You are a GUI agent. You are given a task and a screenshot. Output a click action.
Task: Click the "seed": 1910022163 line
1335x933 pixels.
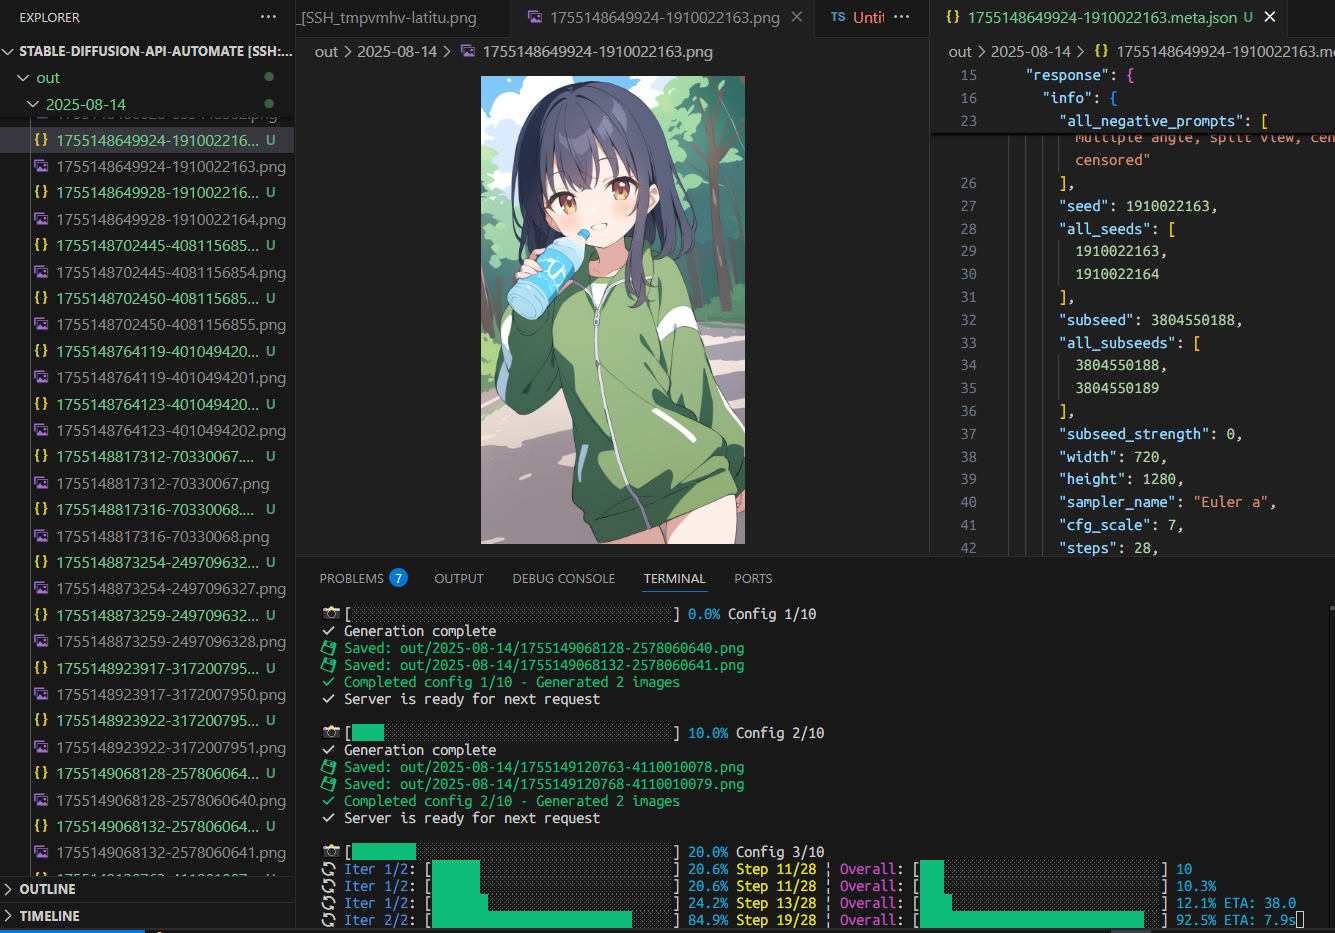(x=1138, y=206)
